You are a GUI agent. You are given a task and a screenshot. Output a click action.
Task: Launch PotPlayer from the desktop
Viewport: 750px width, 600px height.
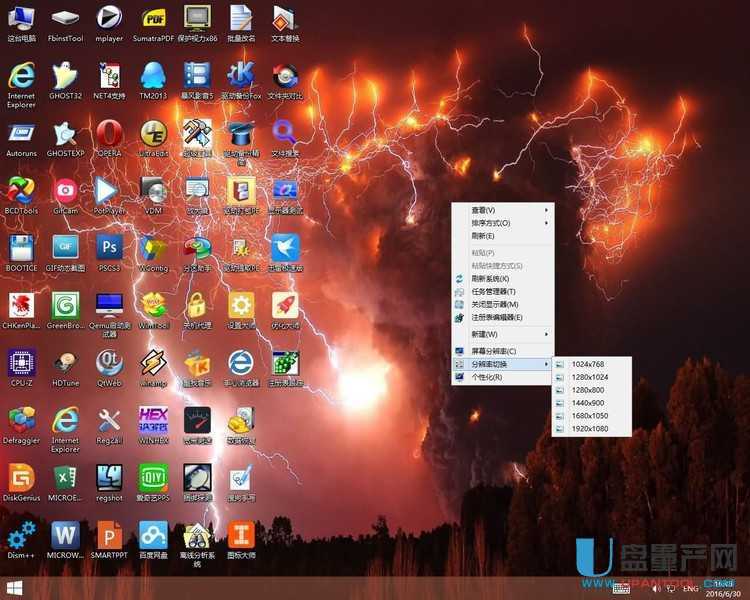[109, 196]
